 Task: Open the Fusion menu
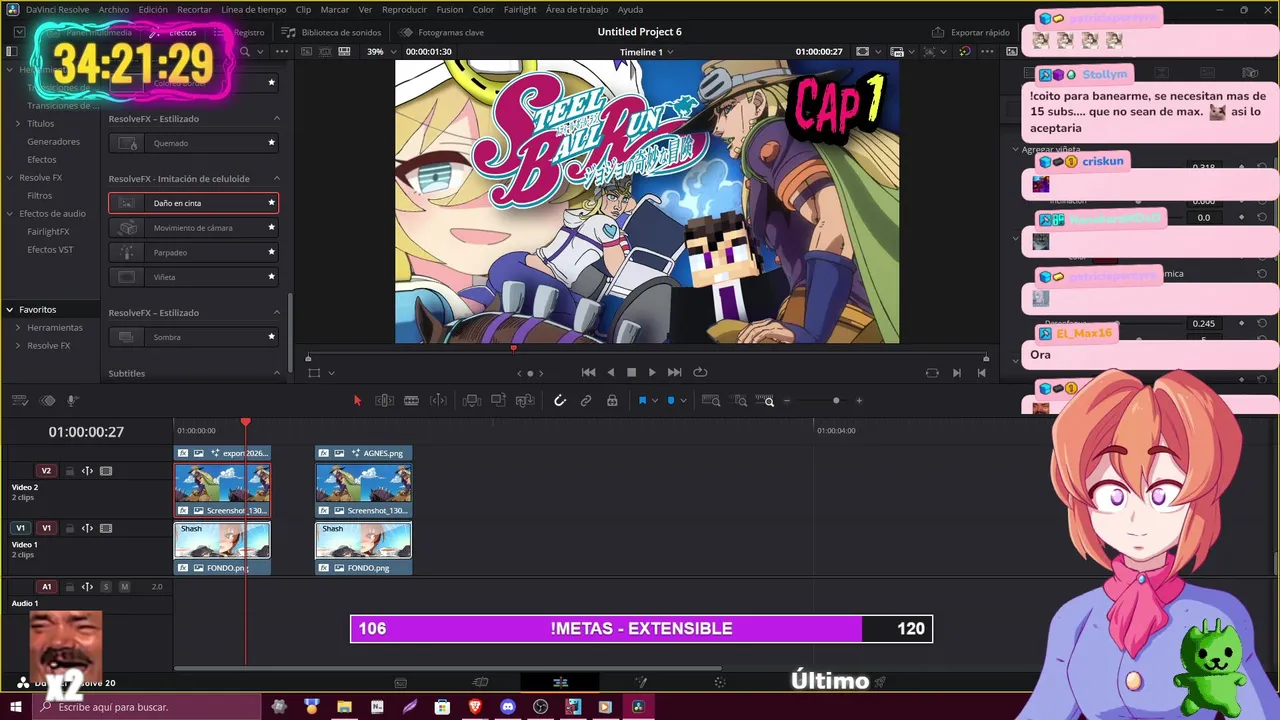[x=450, y=9]
